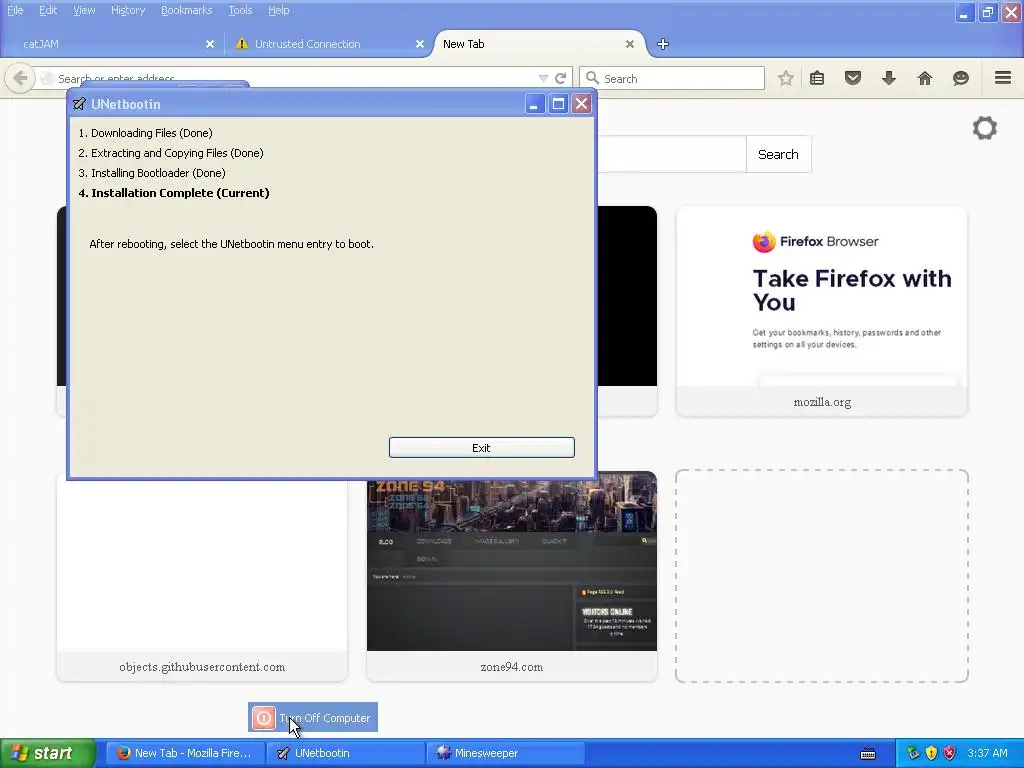Screen dimensions: 1024x768
Task: Minimize the UNetbootin window
Action: pyautogui.click(x=534, y=104)
